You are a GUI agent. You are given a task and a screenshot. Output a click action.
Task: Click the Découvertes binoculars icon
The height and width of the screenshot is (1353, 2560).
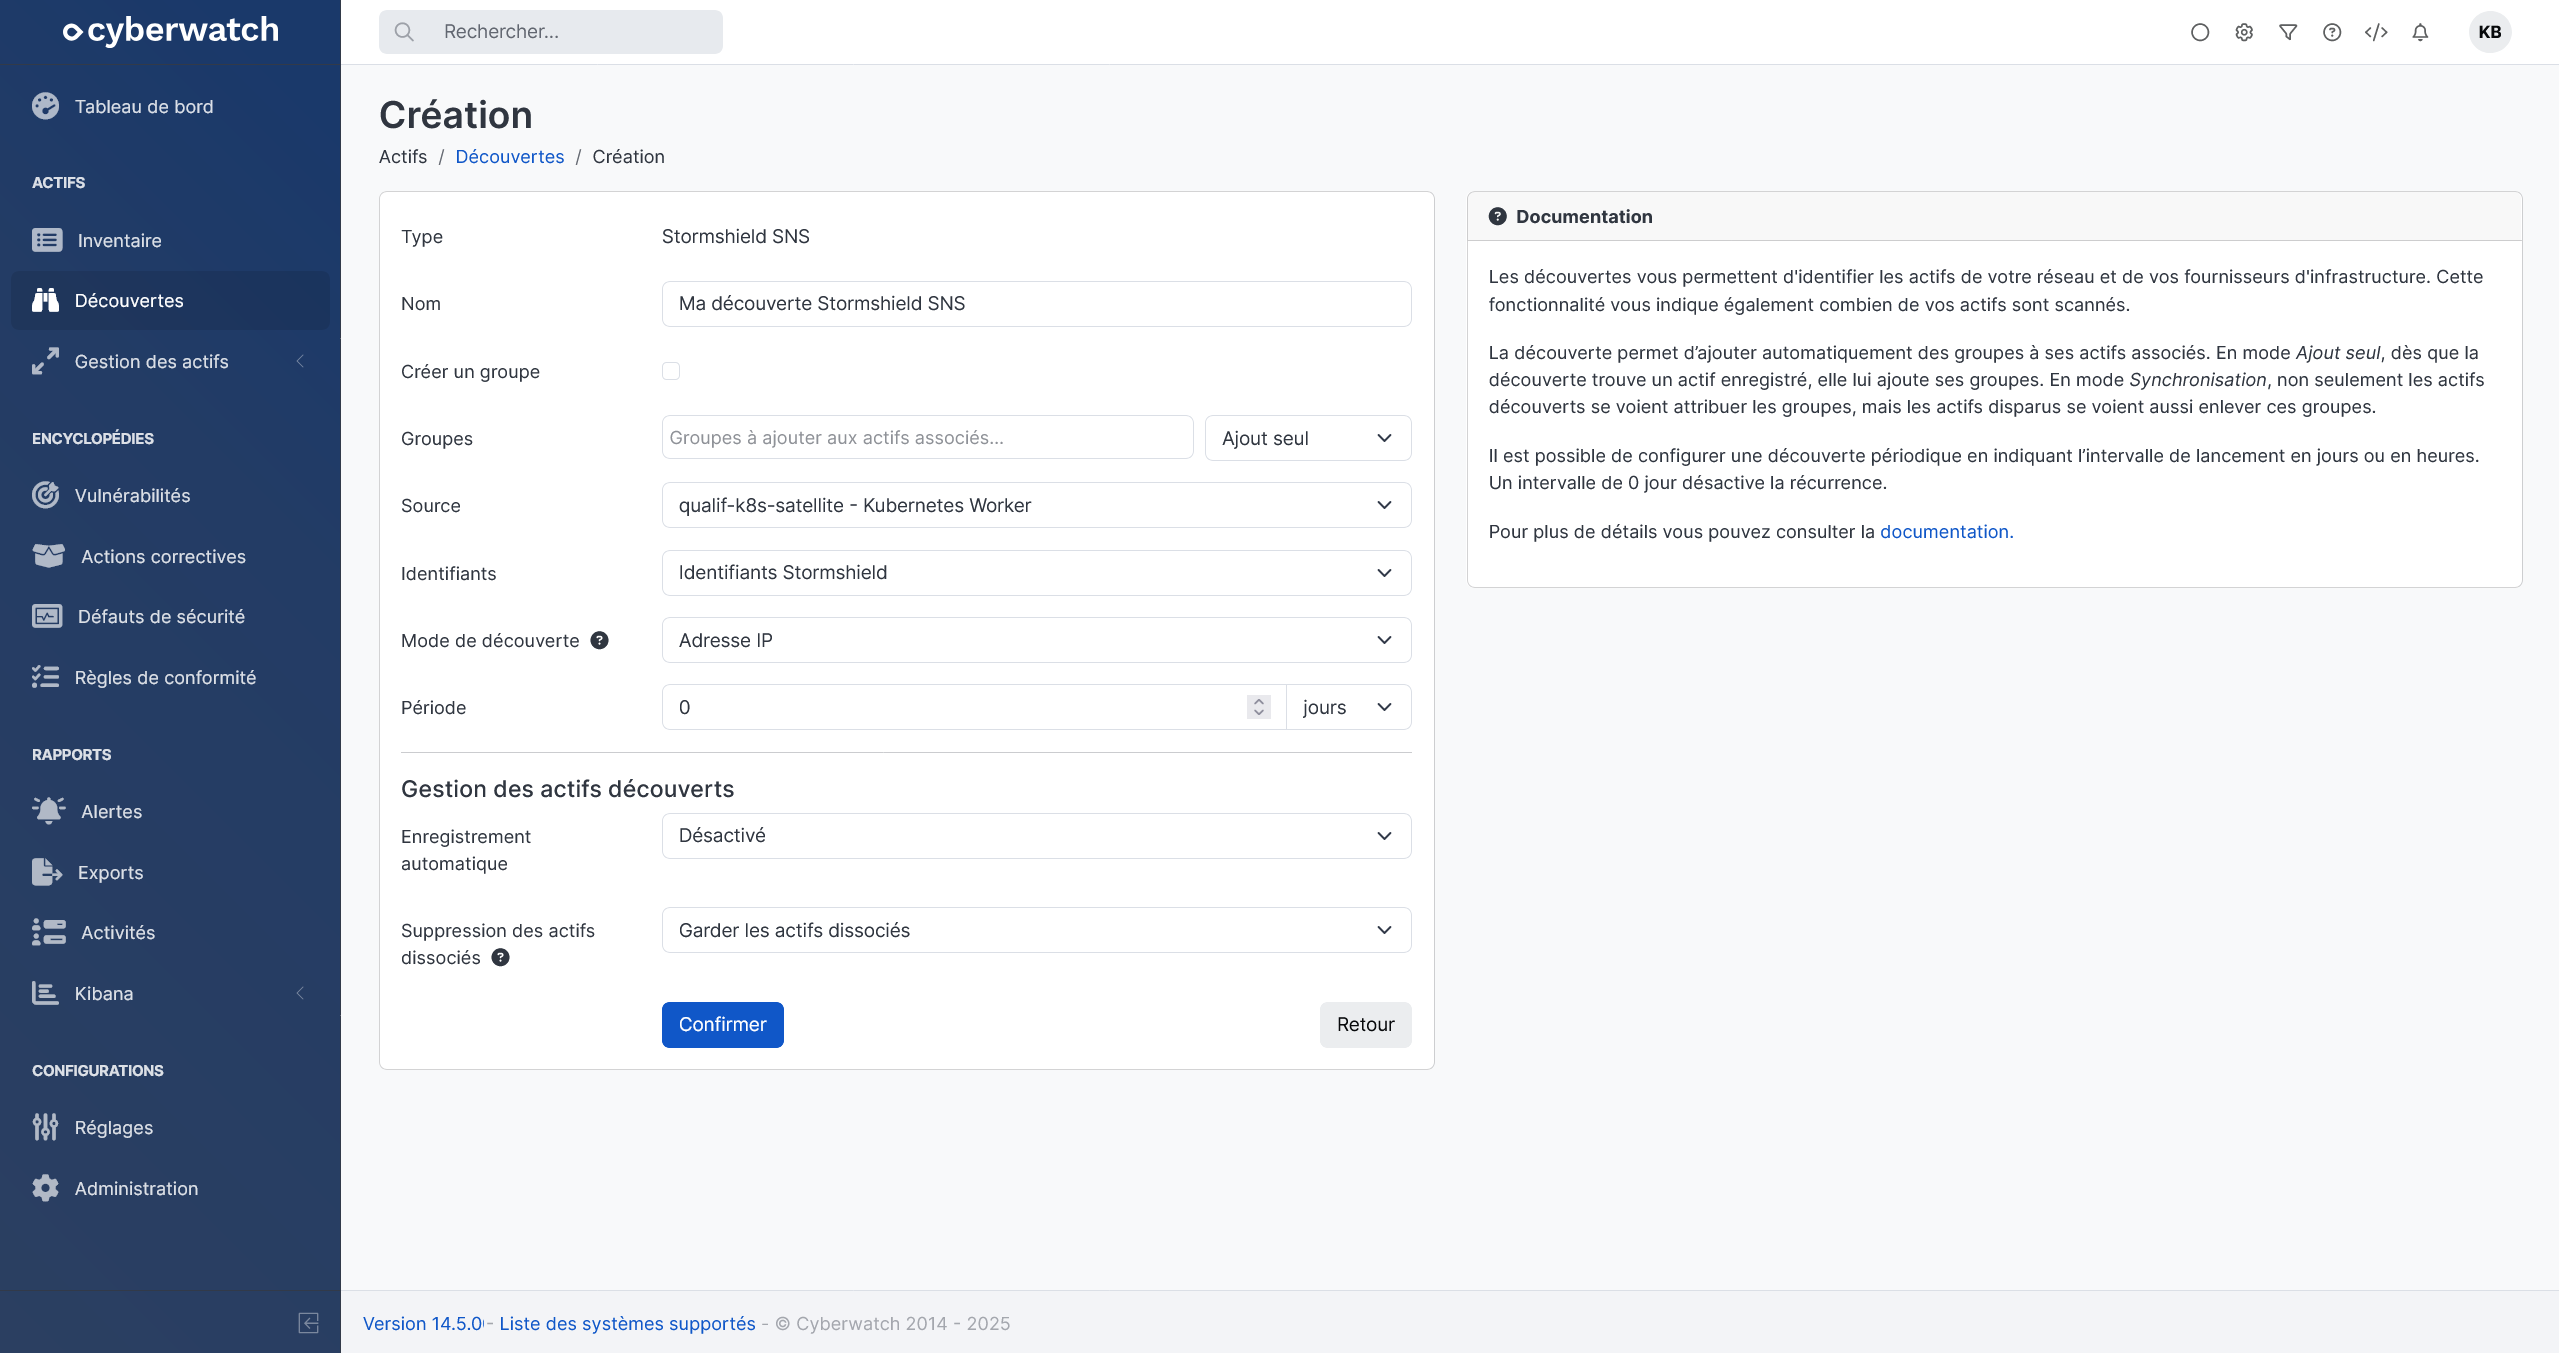coord(45,300)
